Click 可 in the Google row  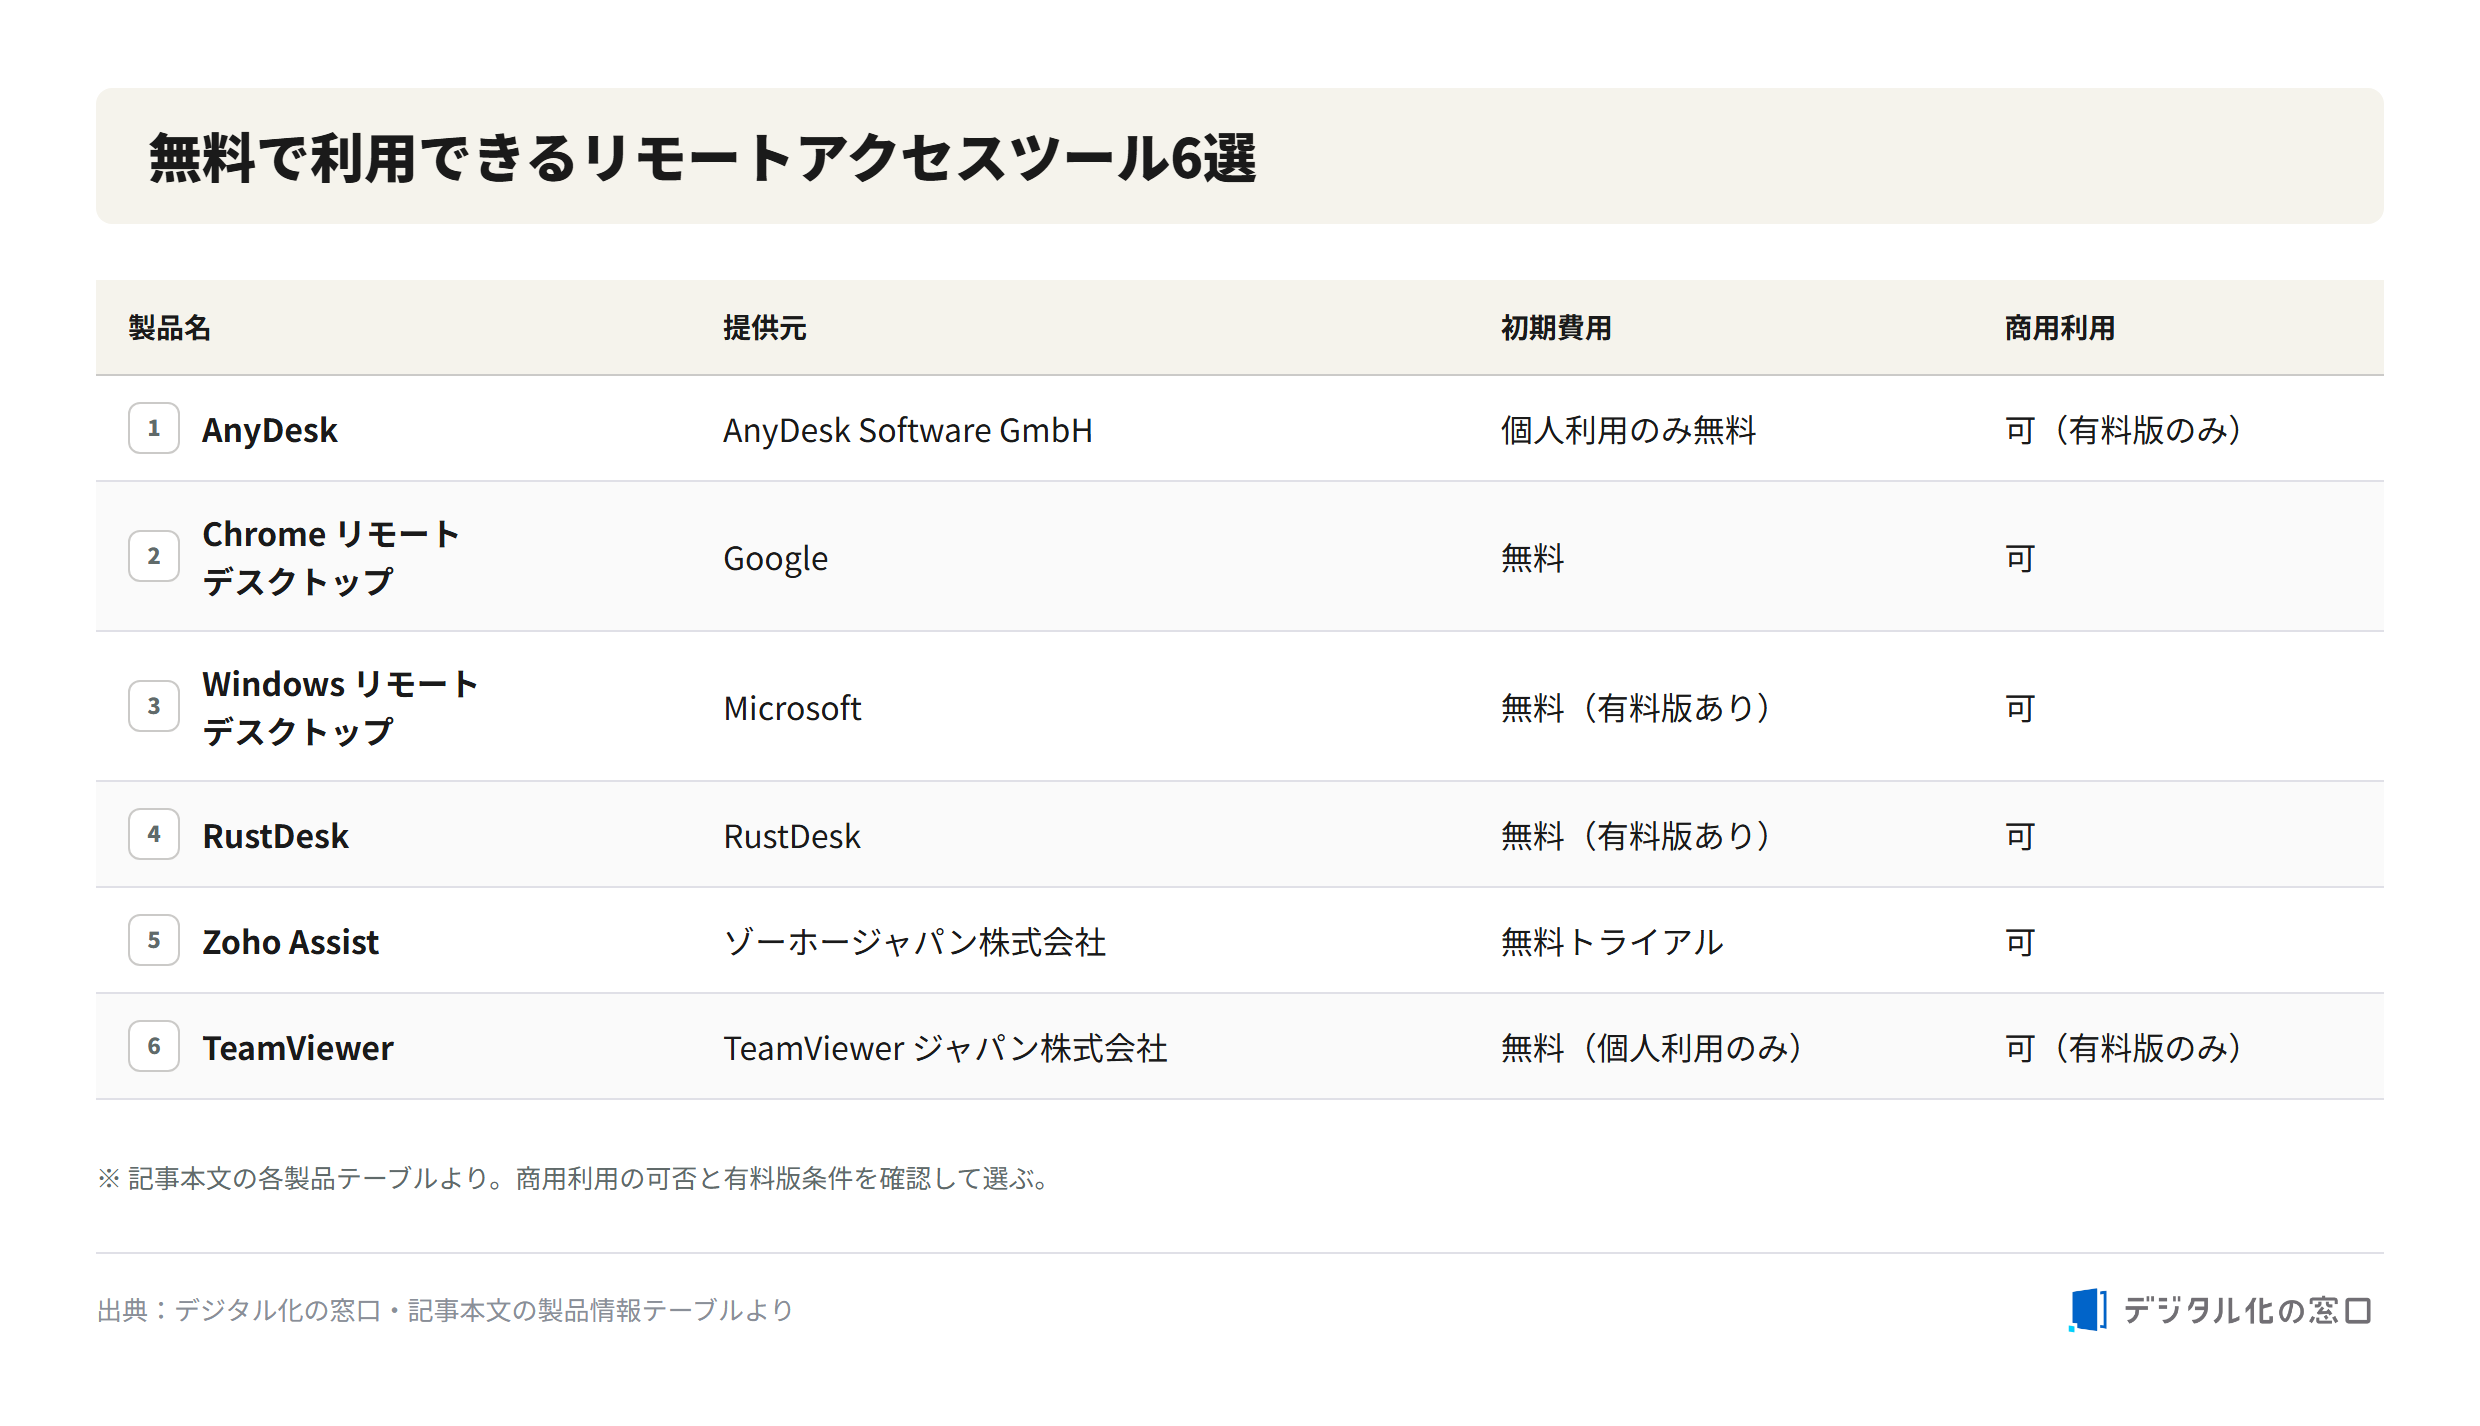[x=2021, y=558]
